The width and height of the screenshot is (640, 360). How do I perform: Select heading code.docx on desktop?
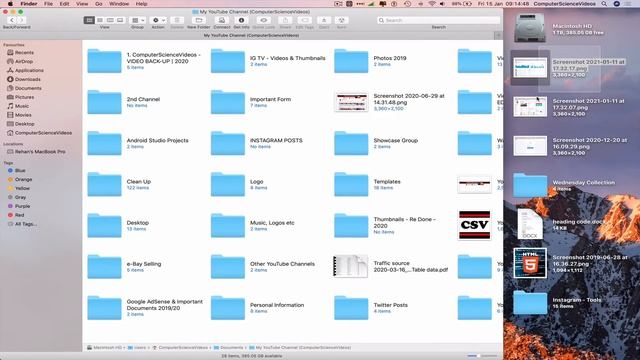coord(530,224)
